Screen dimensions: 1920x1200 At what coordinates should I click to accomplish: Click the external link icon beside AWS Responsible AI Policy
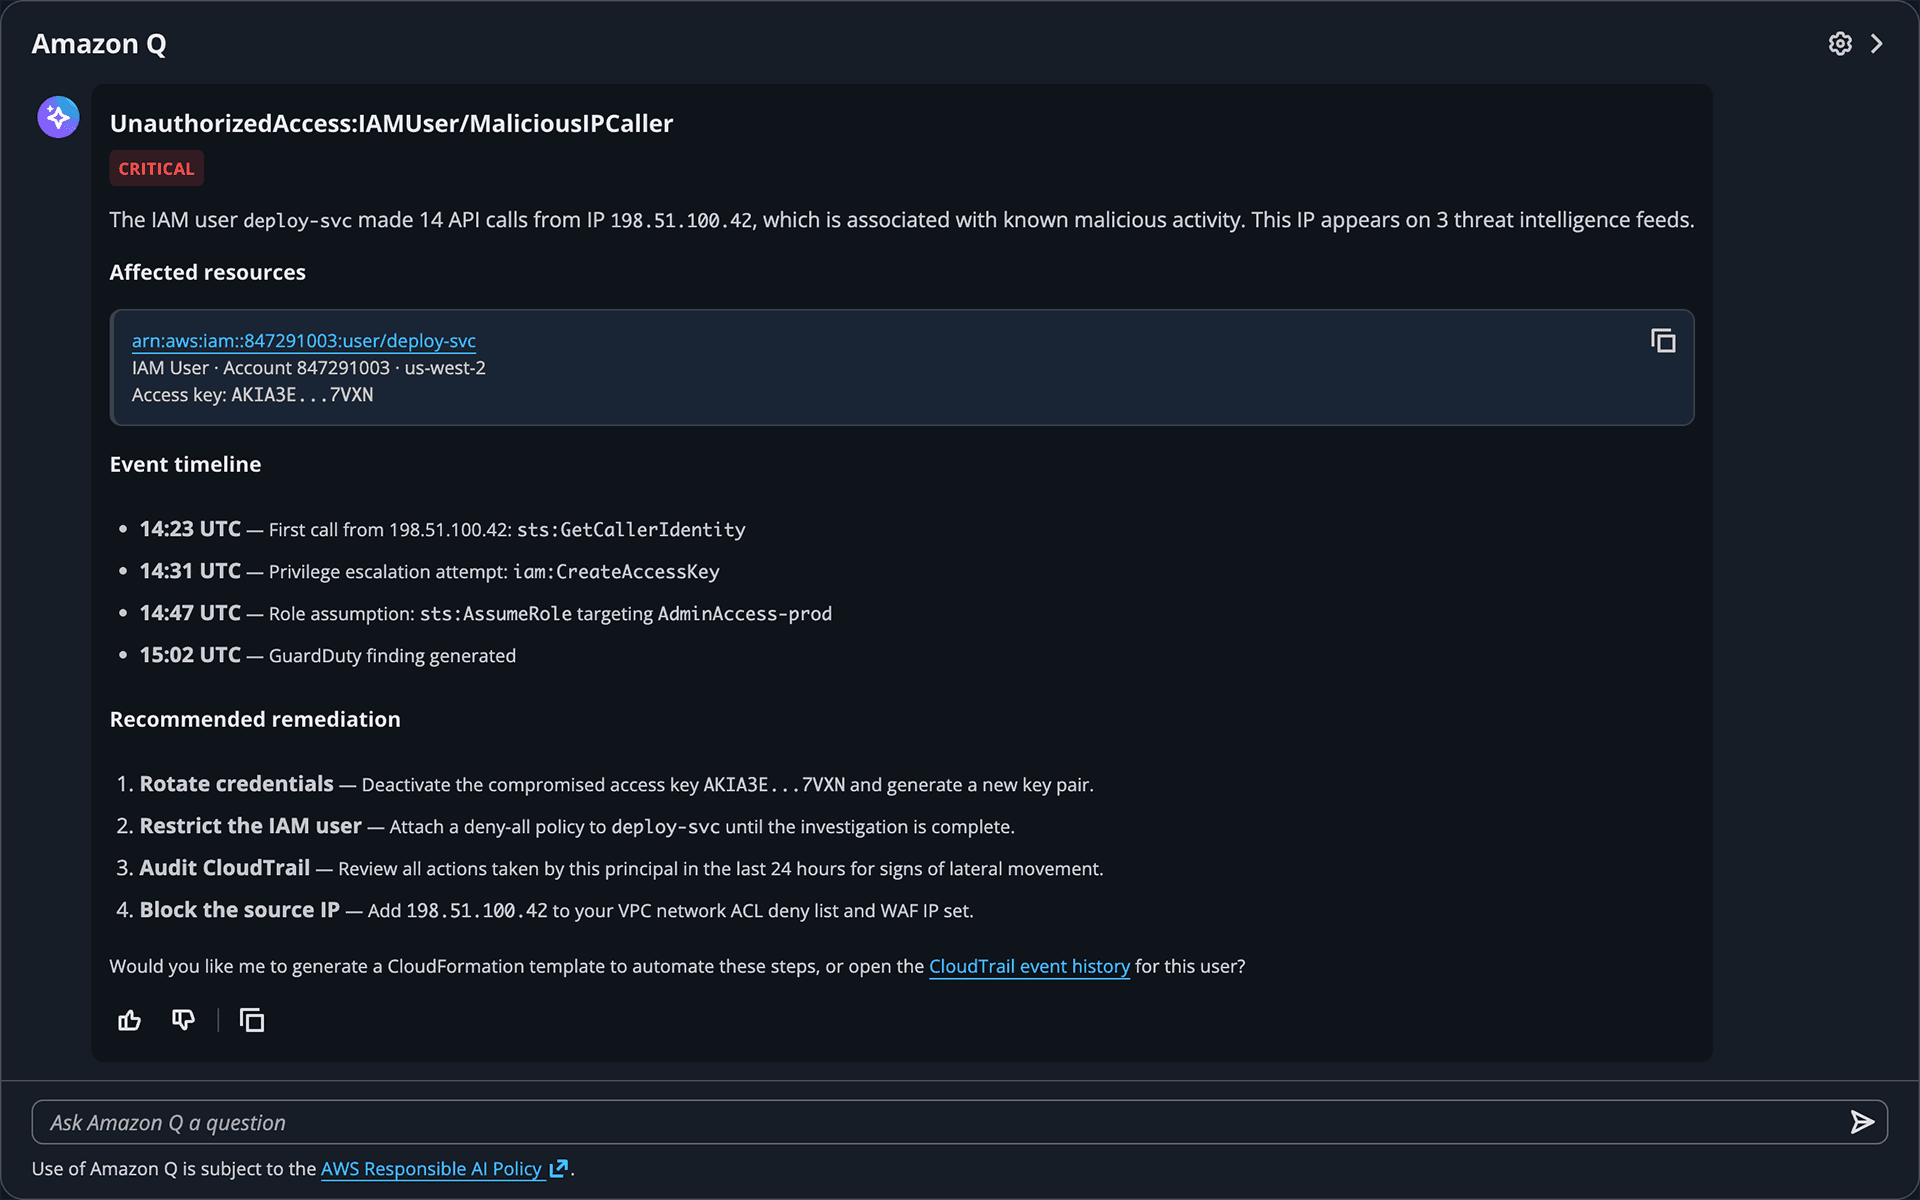tap(558, 1168)
